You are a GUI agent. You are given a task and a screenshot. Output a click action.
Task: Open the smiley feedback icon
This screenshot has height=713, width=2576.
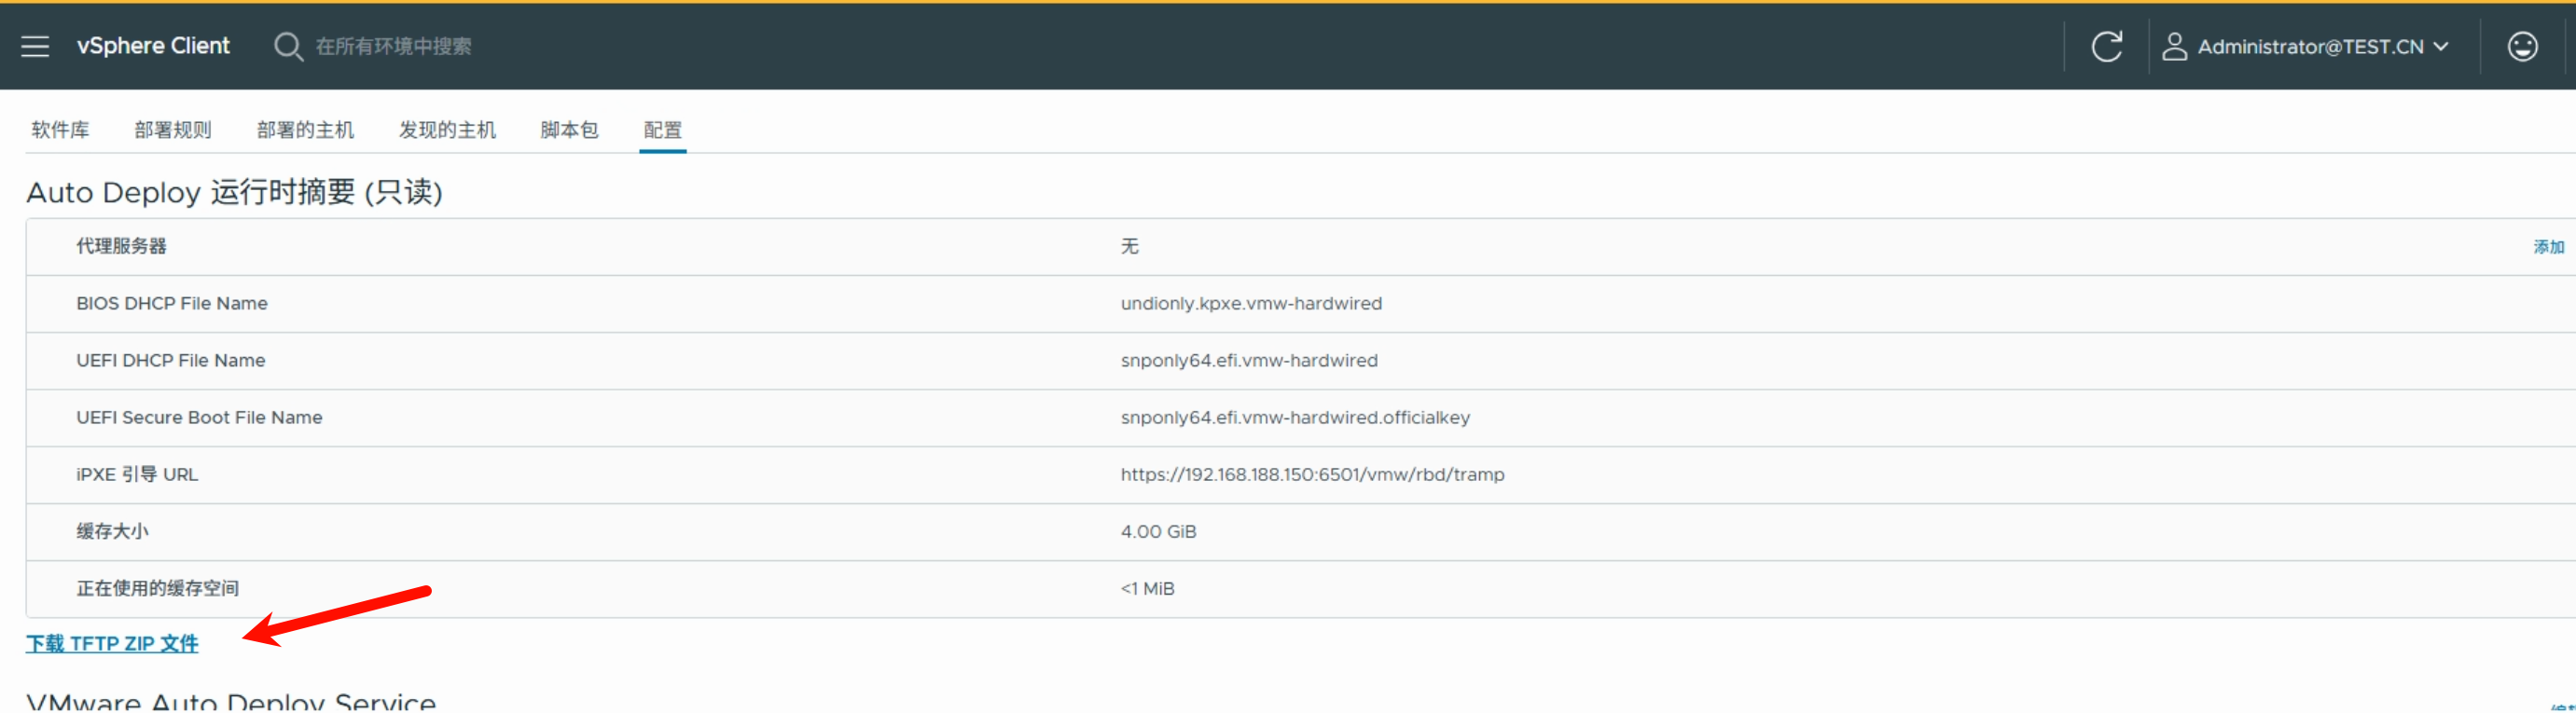point(2522,46)
